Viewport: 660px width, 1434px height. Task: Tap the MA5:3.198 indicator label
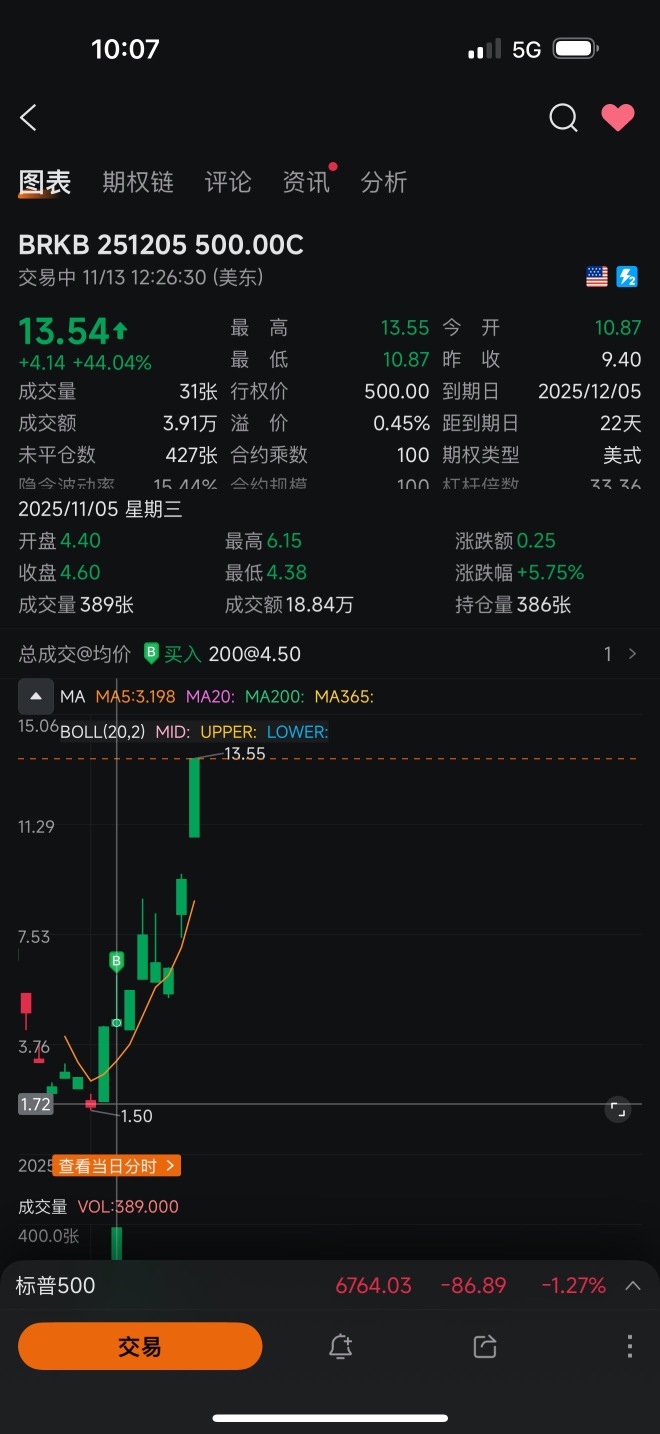pyautogui.click(x=135, y=696)
